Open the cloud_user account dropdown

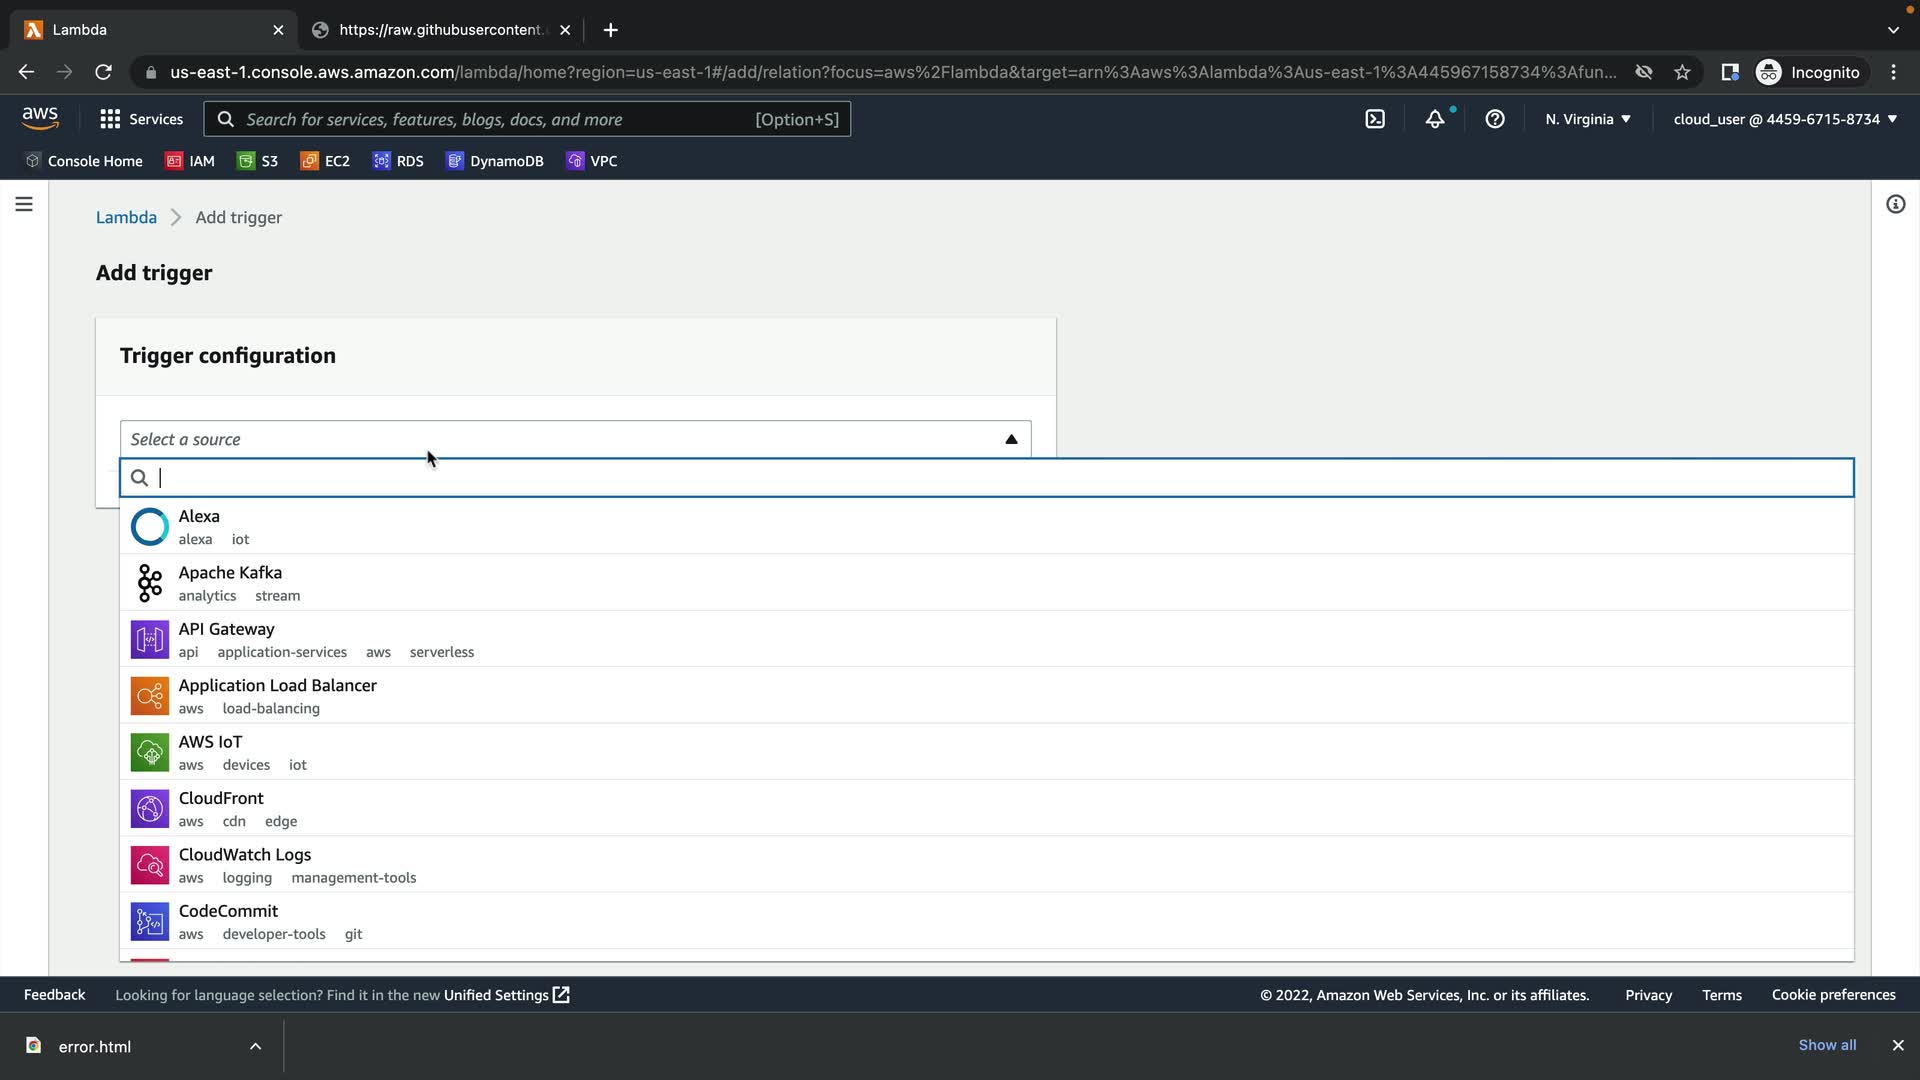[1784, 119]
